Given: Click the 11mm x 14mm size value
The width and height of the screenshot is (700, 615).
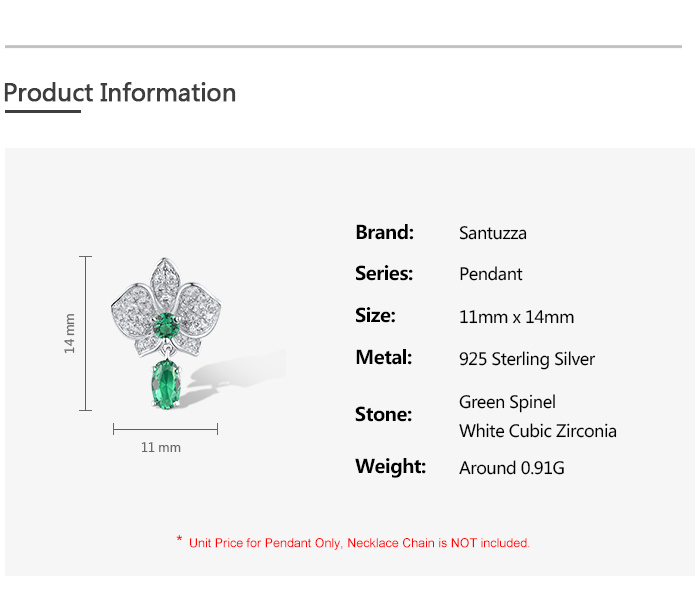Looking at the screenshot, I should [x=516, y=317].
